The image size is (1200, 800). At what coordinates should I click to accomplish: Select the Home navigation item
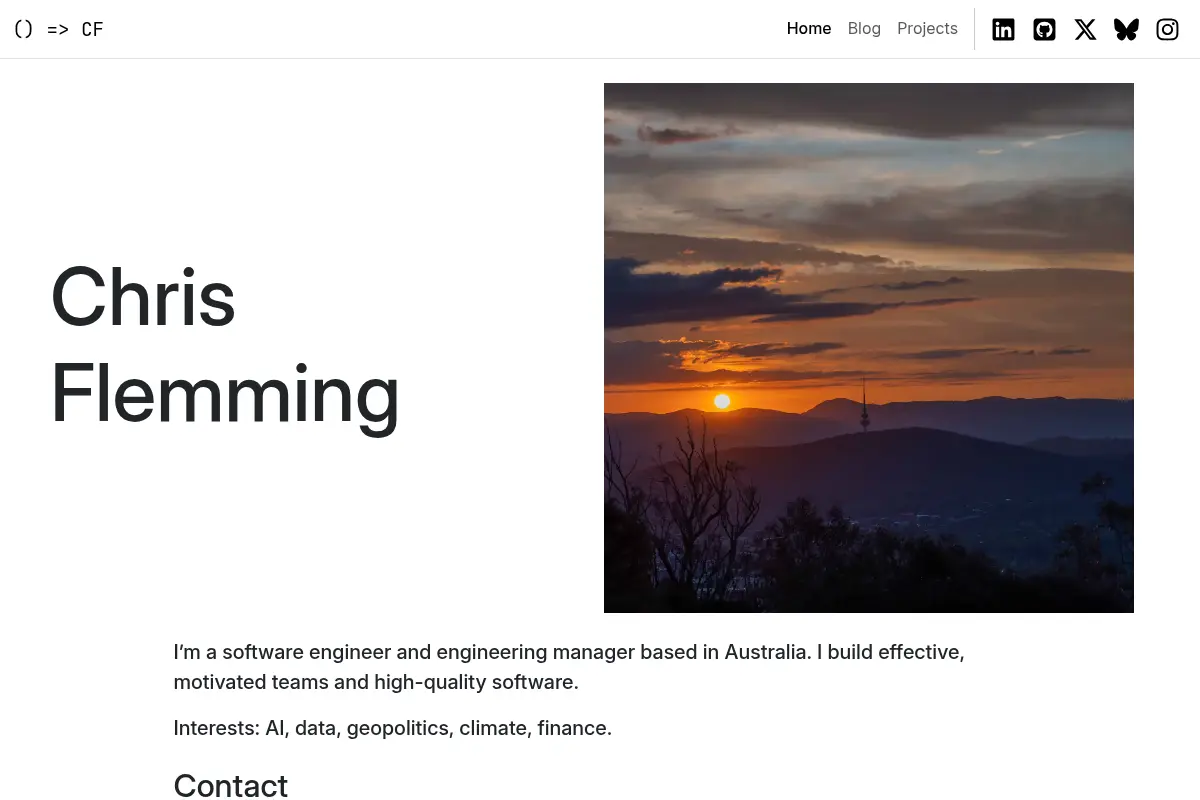(809, 29)
